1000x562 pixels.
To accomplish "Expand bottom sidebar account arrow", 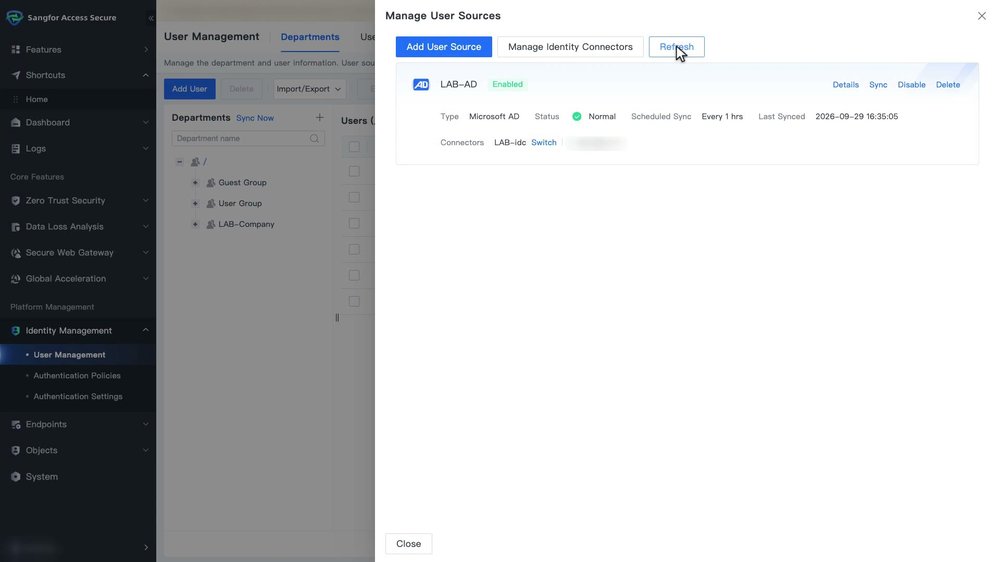I will 146,547.
